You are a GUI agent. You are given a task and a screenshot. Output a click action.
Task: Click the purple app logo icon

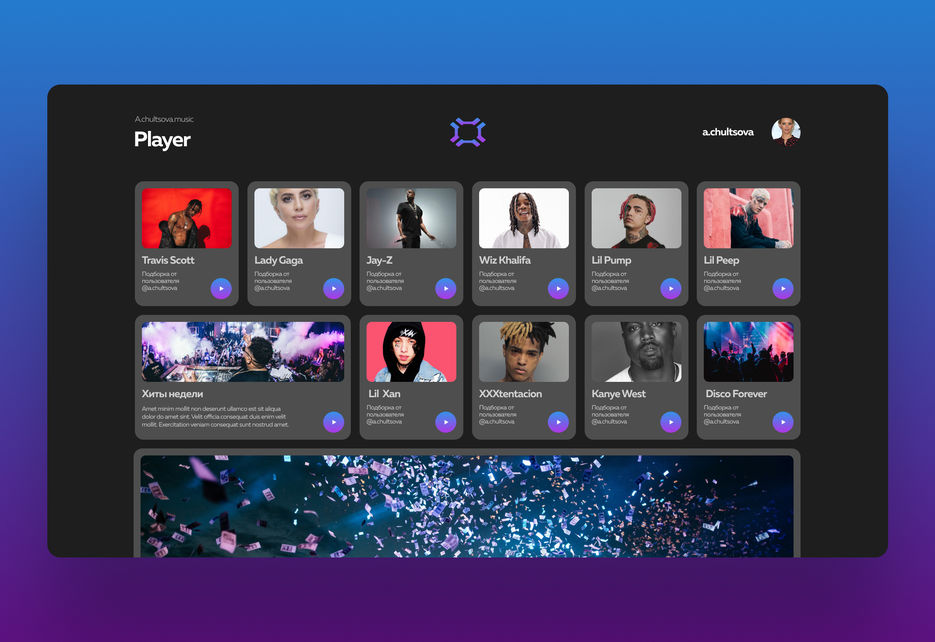[468, 132]
